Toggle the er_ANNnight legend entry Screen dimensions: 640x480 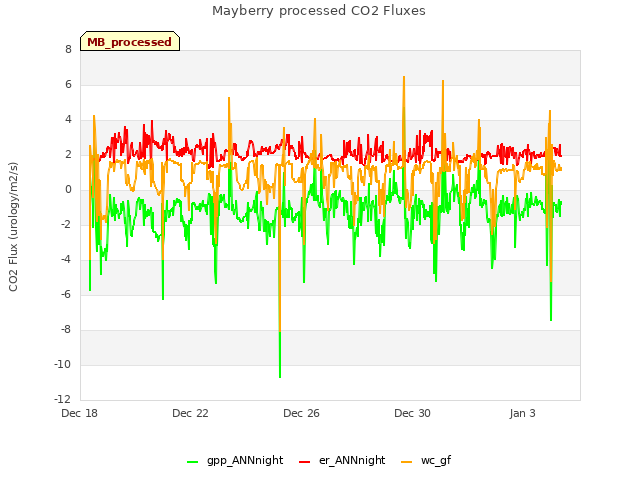click(x=342, y=460)
